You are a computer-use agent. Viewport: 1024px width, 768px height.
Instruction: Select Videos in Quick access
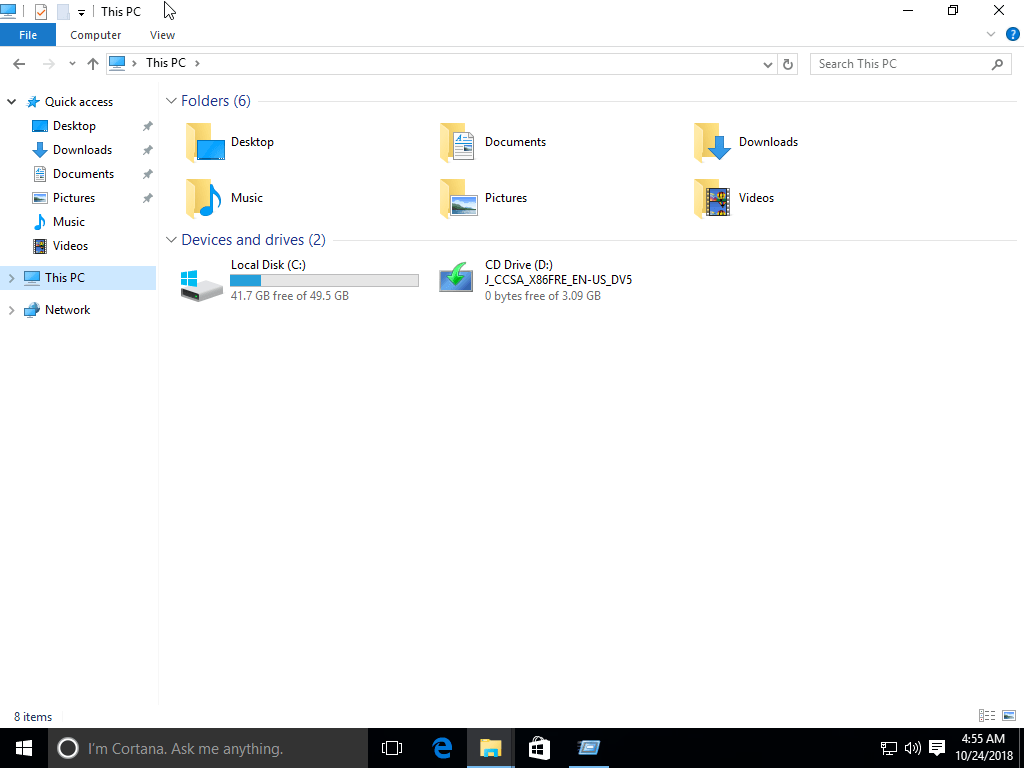point(70,246)
